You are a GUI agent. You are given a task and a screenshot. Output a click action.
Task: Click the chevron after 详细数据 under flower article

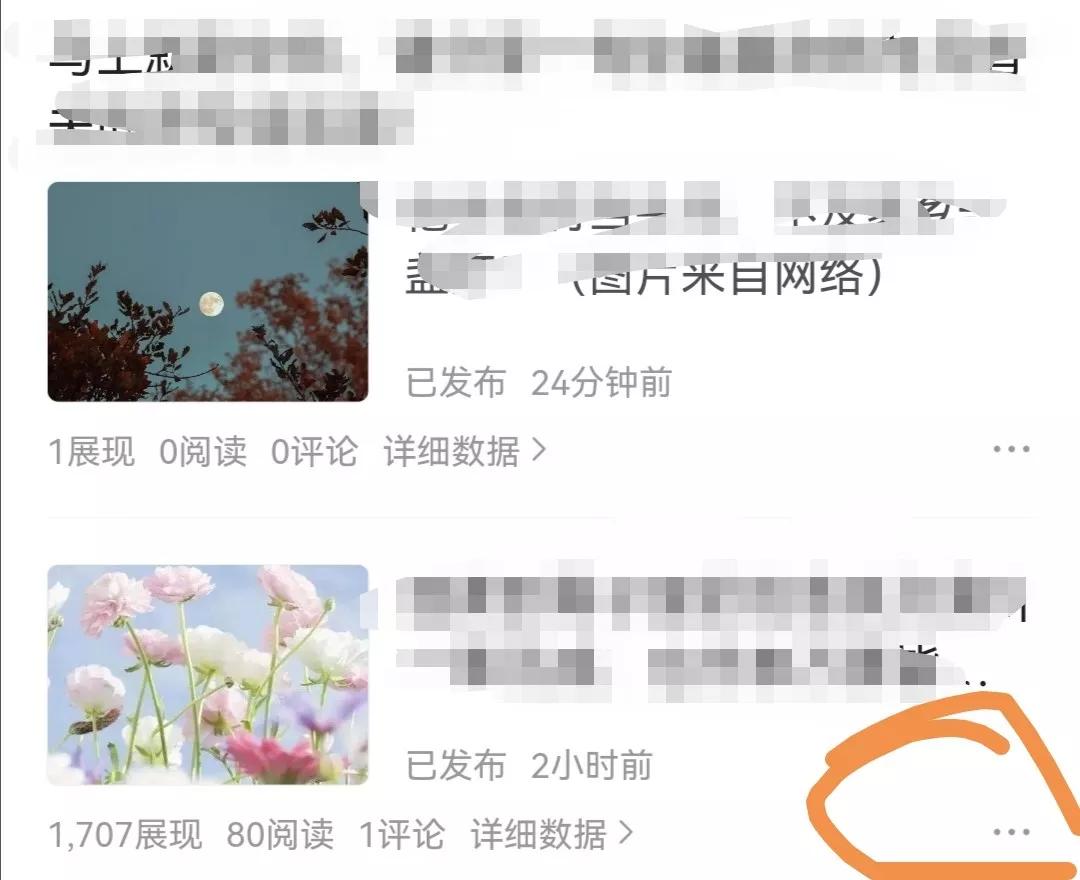point(625,833)
